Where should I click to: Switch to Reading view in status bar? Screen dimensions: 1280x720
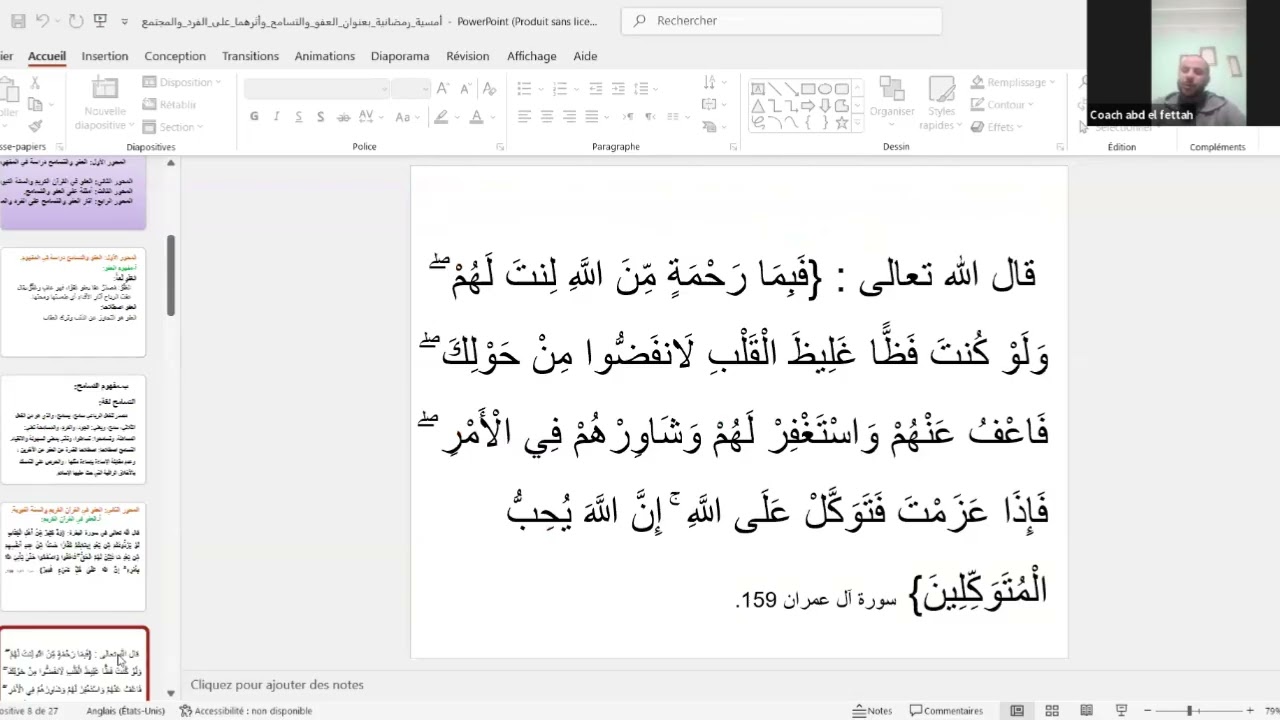coord(1087,711)
